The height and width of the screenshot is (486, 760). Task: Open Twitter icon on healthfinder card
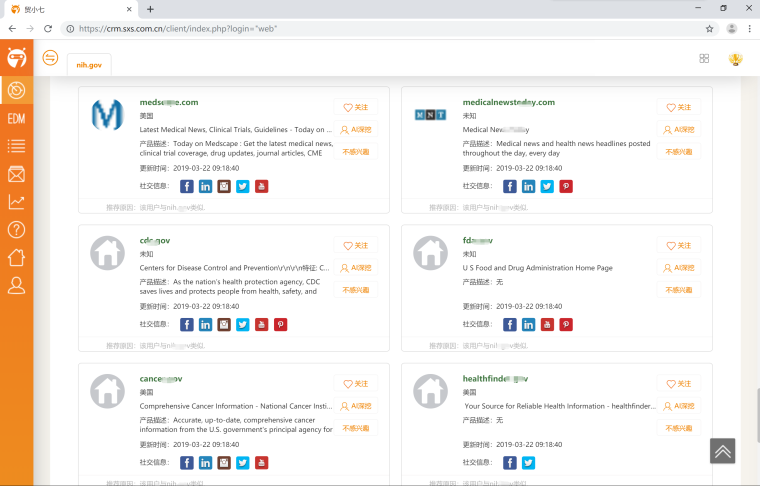click(x=528, y=462)
